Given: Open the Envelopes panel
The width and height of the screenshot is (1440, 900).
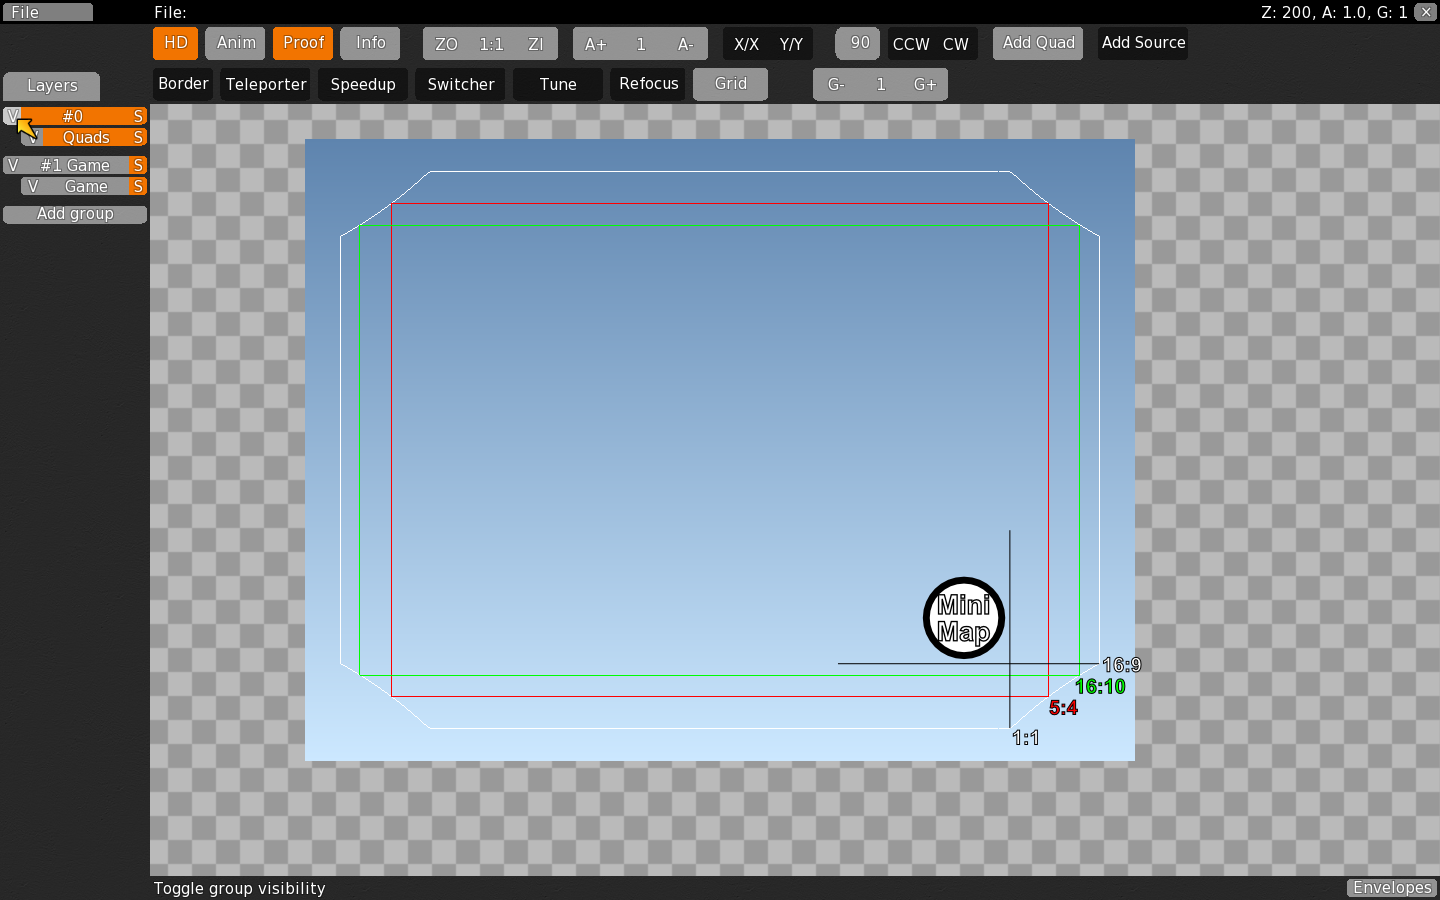Looking at the screenshot, I should [1391, 888].
